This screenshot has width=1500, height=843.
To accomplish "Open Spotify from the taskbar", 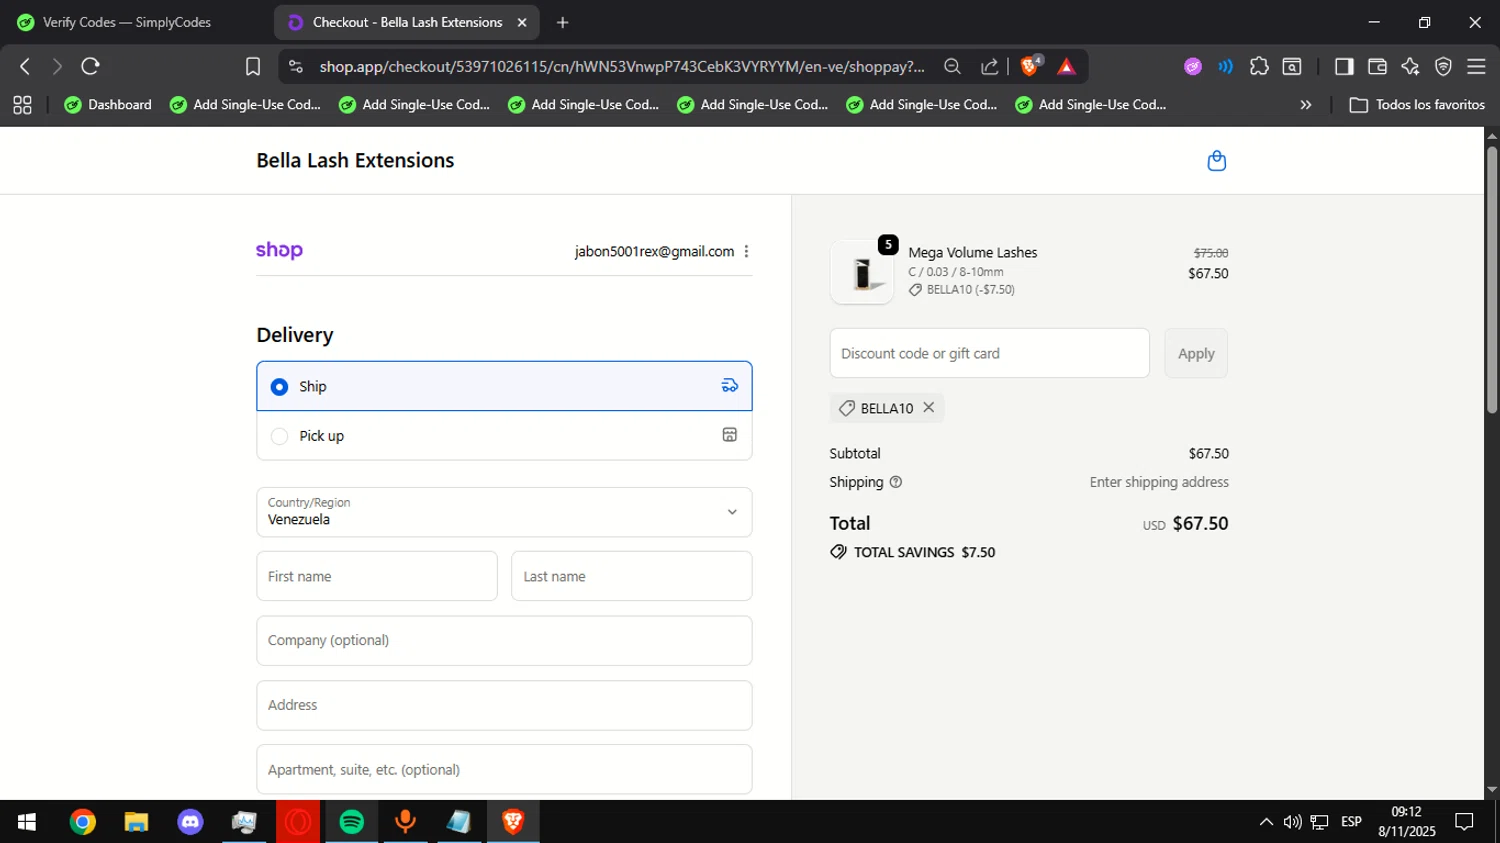I will click(352, 822).
